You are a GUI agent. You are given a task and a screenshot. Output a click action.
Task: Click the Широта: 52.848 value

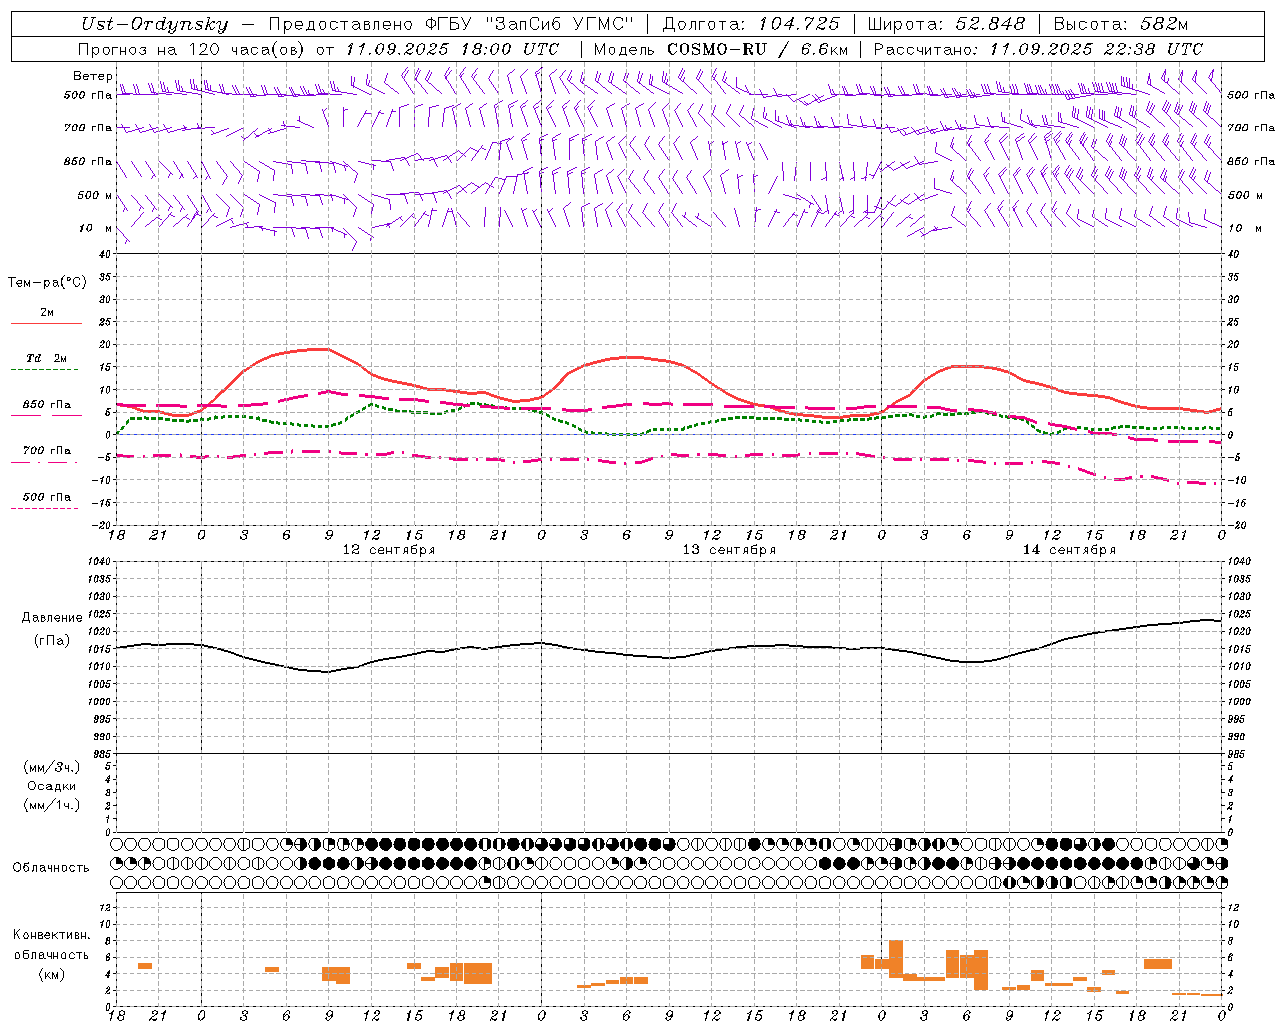pyautogui.click(x=946, y=24)
